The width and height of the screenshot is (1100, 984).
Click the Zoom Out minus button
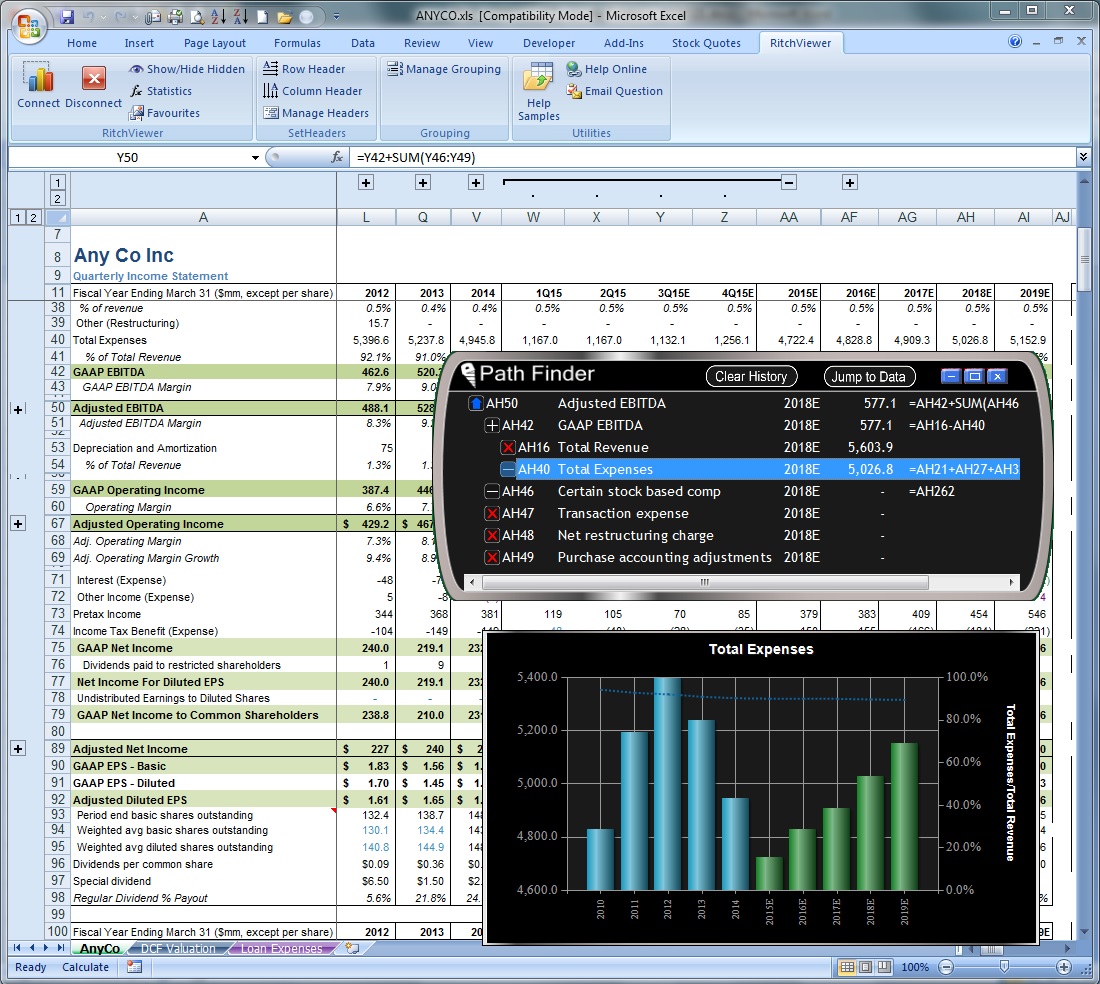(x=946, y=967)
